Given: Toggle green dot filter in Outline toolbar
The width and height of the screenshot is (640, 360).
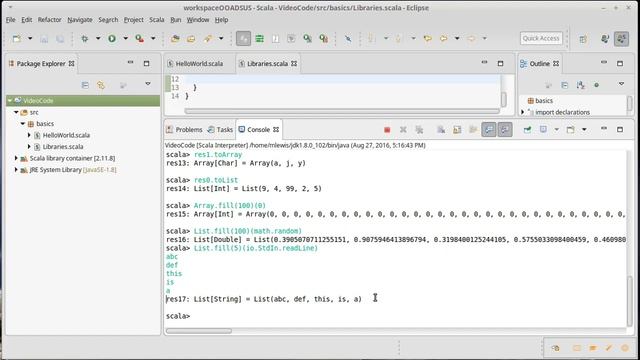Looking at the screenshot, I should coord(596,85).
